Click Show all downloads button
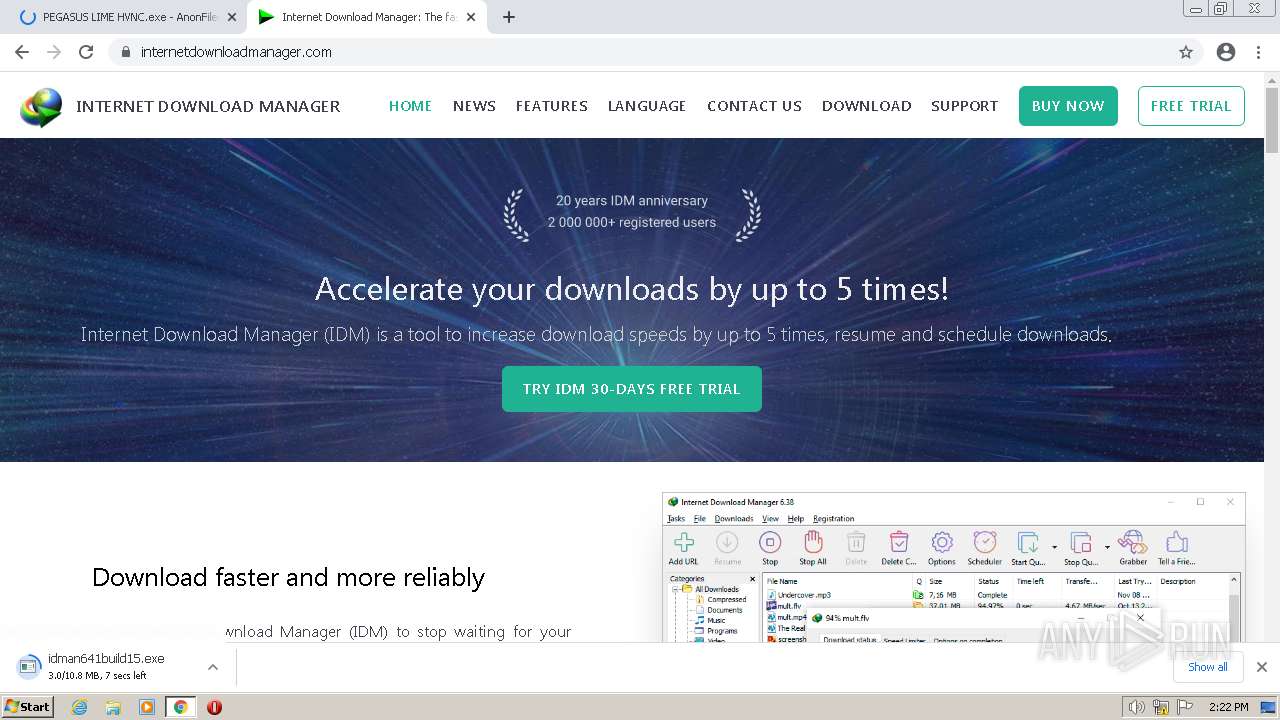Screen dimensions: 1280x720 1208,667
